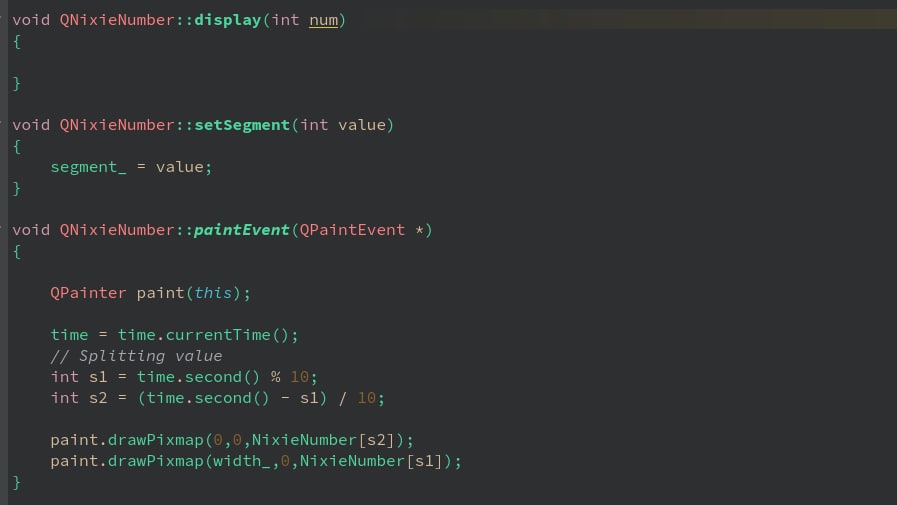The image size is (897, 505).
Task: Click drawPixmap on the NixieNumber[s2] line
Action: 156,440
